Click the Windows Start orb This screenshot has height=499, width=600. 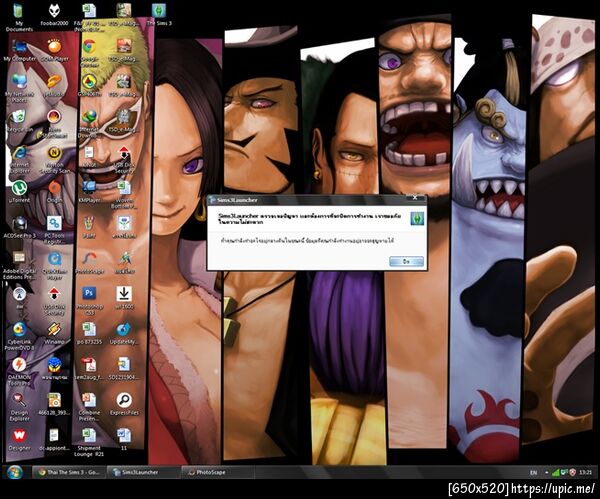point(15,472)
